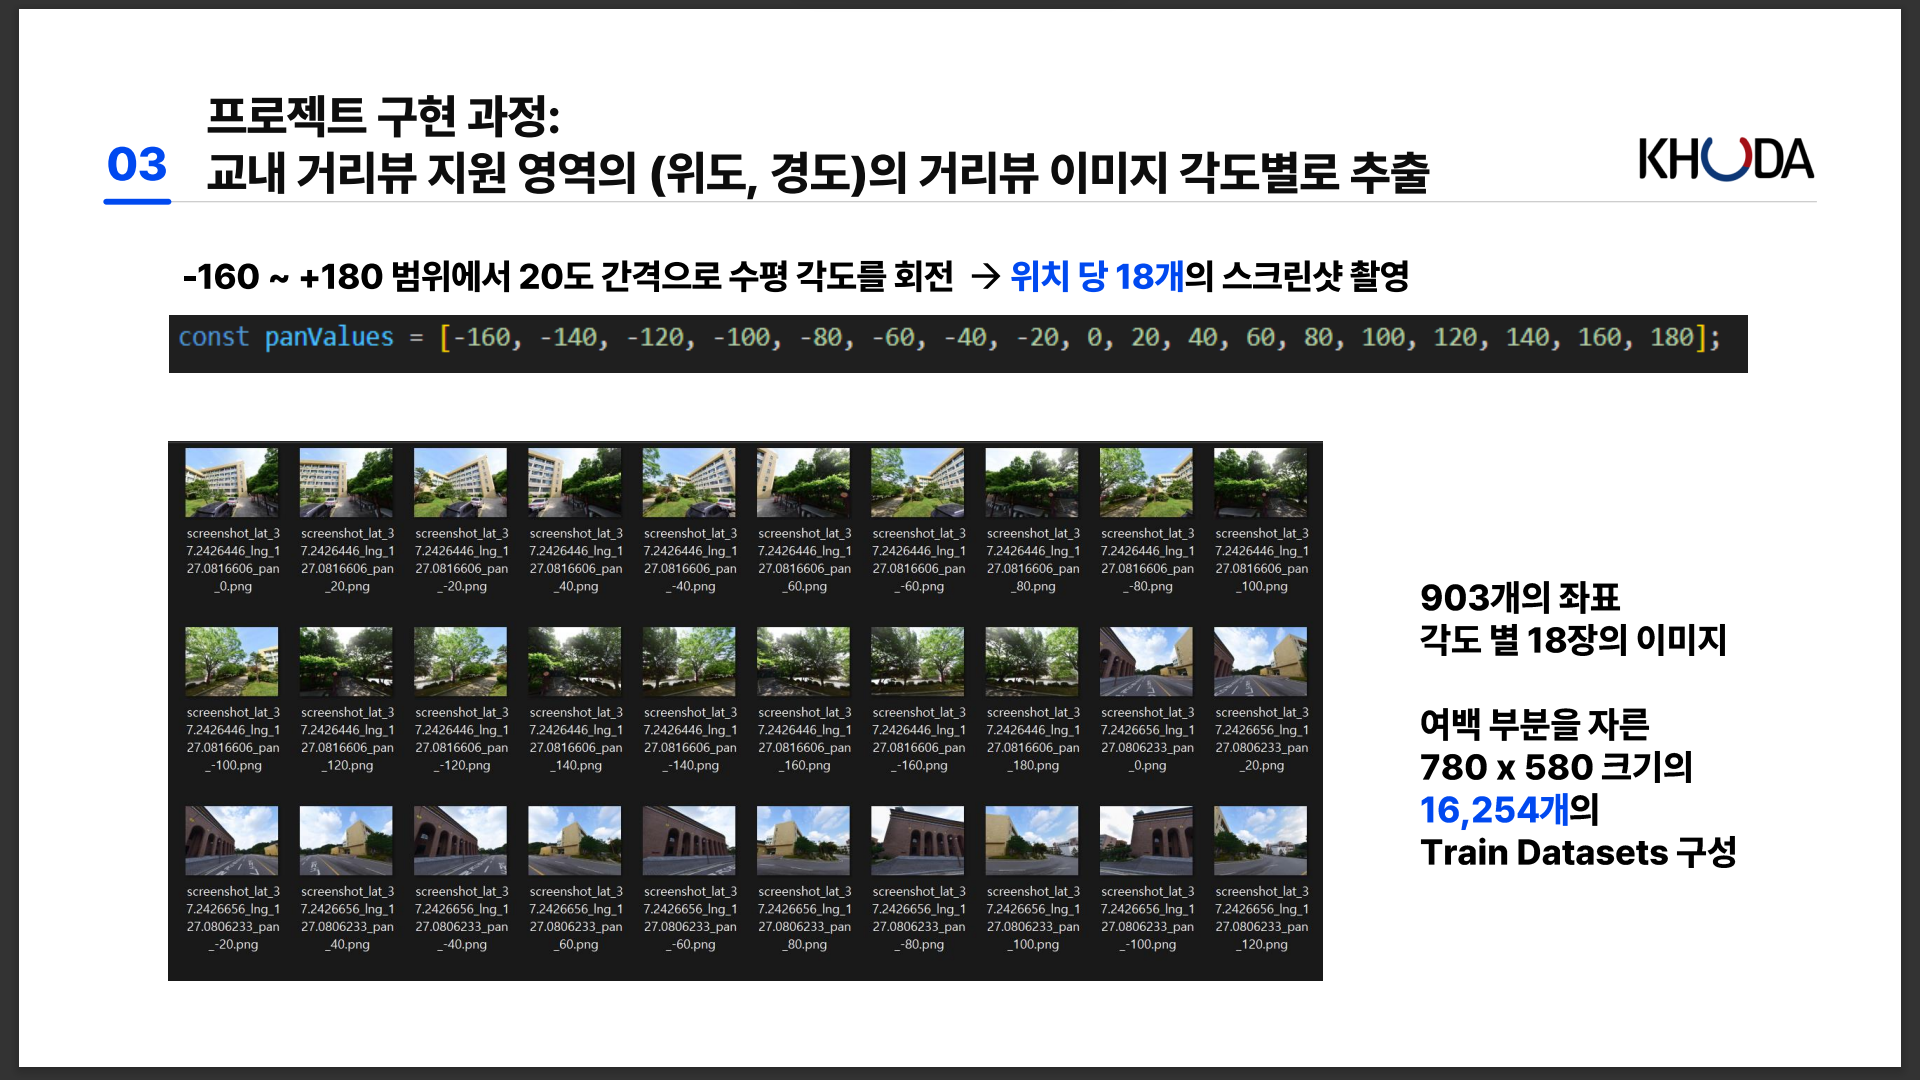Click the panValues code line
The height and width of the screenshot is (1080, 1920).
coord(948,338)
